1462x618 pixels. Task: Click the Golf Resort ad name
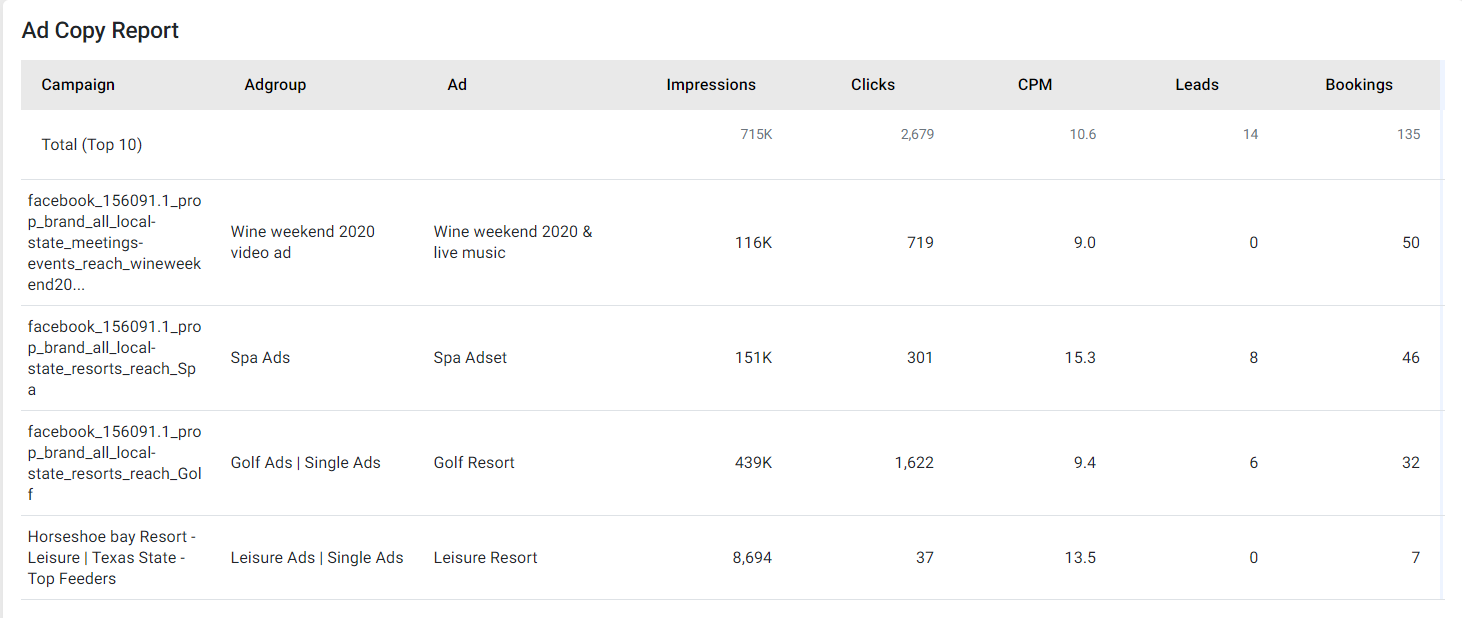coord(474,463)
